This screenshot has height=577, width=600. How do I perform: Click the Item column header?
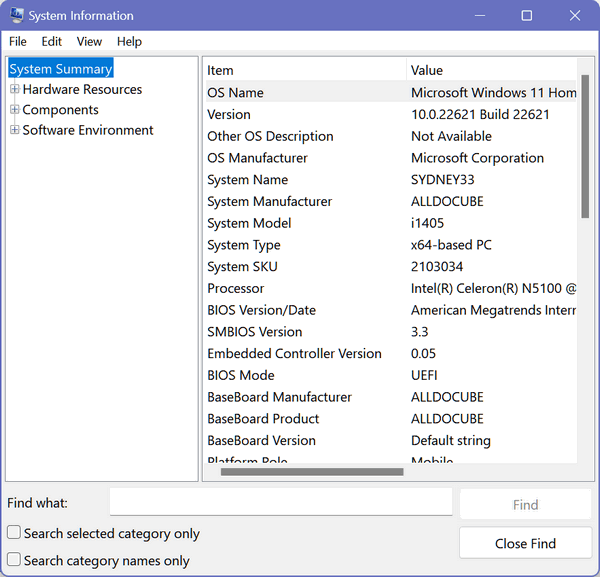(306, 70)
